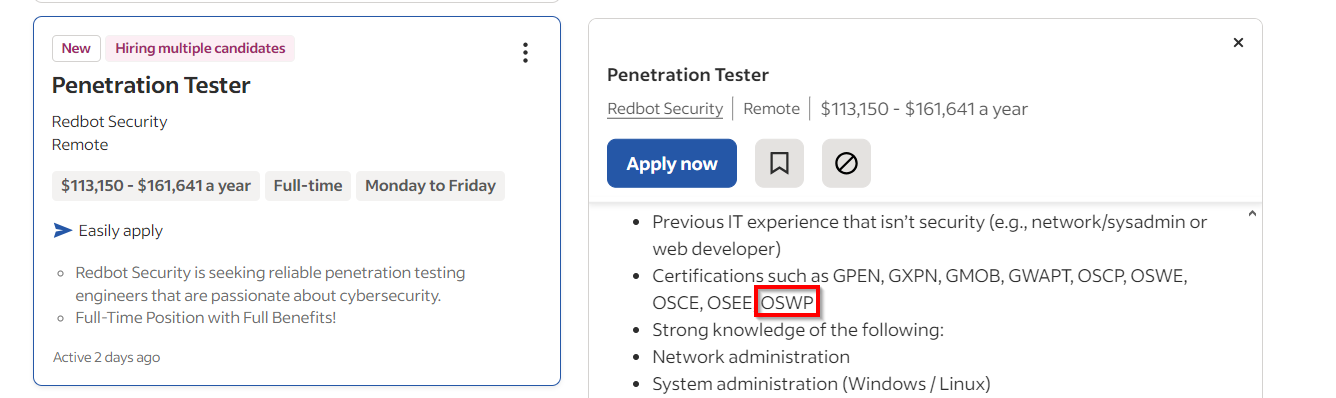
Task: Click the Active 2 days ago label
Action: (106, 357)
